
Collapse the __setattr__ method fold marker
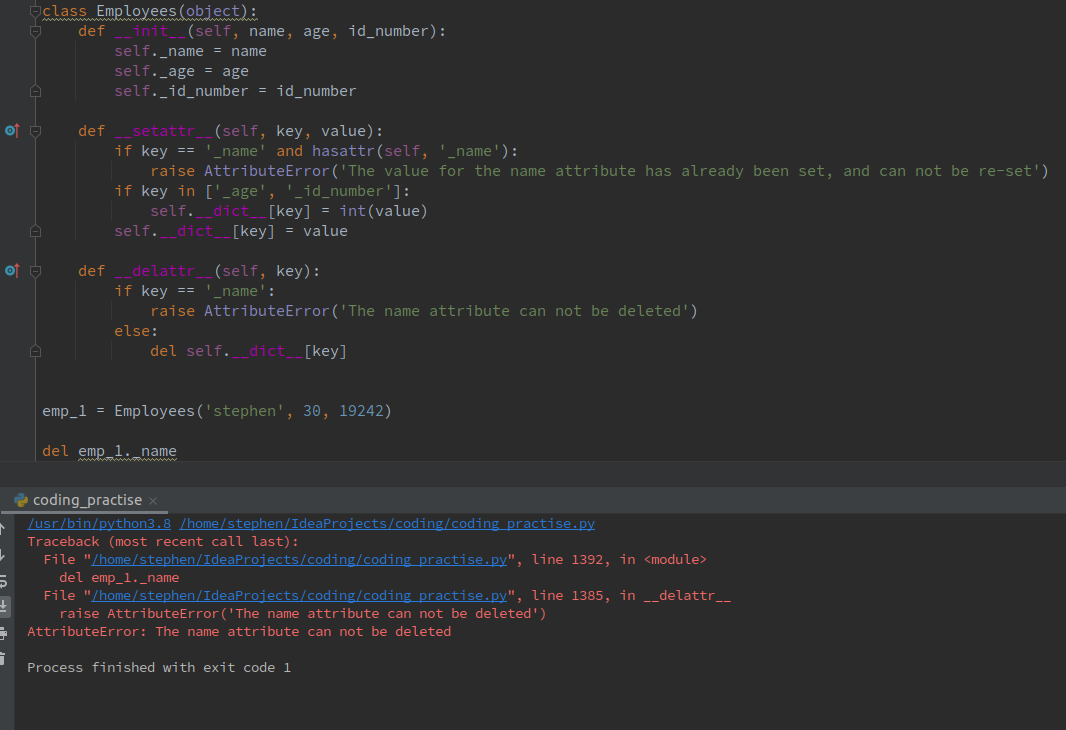[35, 131]
